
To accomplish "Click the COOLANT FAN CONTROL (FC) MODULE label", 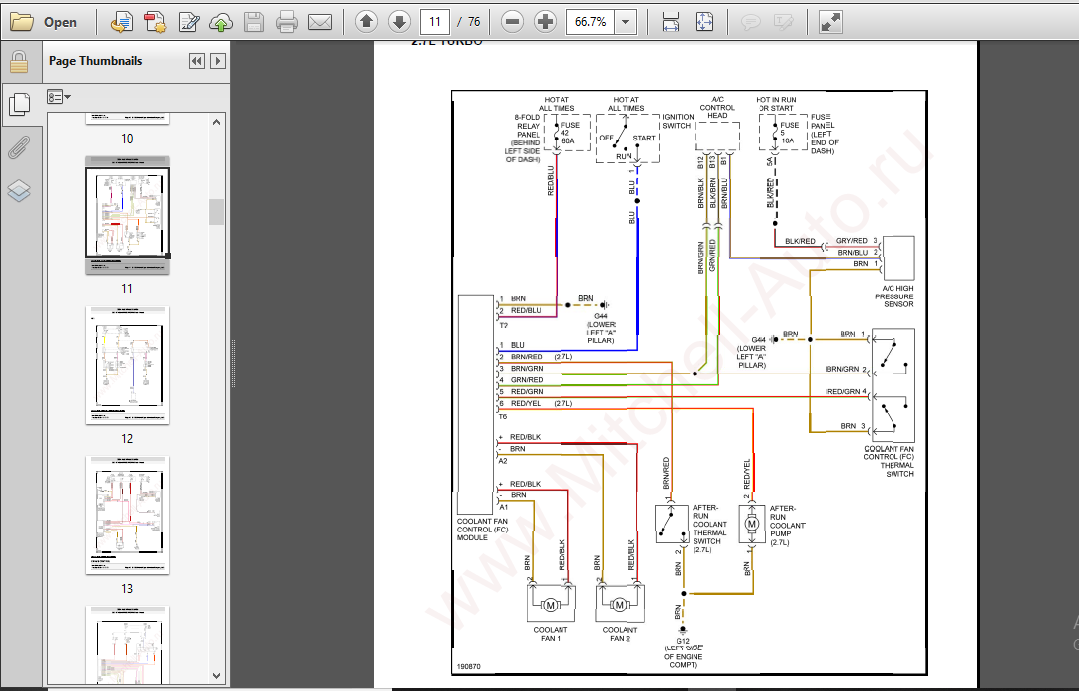I will pyautogui.click(x=482, y=529).
